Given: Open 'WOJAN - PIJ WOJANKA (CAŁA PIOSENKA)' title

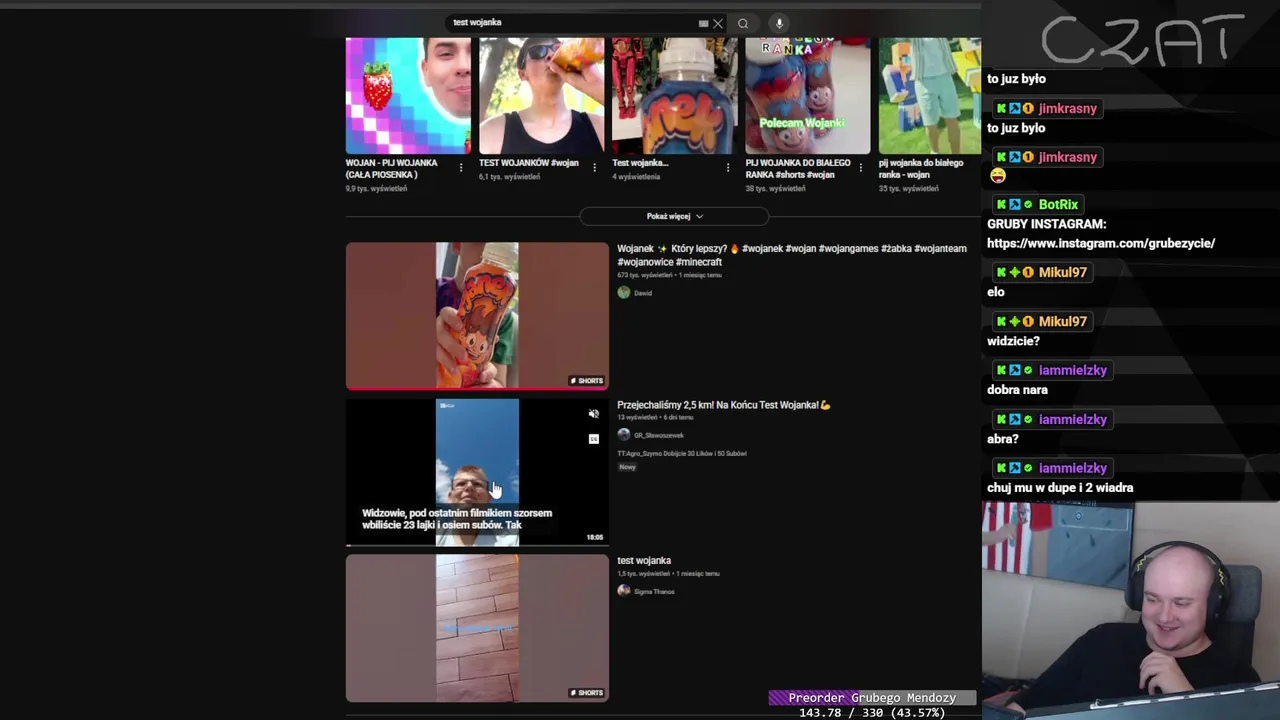Looking at the screenshot, I should click(392, 168).
